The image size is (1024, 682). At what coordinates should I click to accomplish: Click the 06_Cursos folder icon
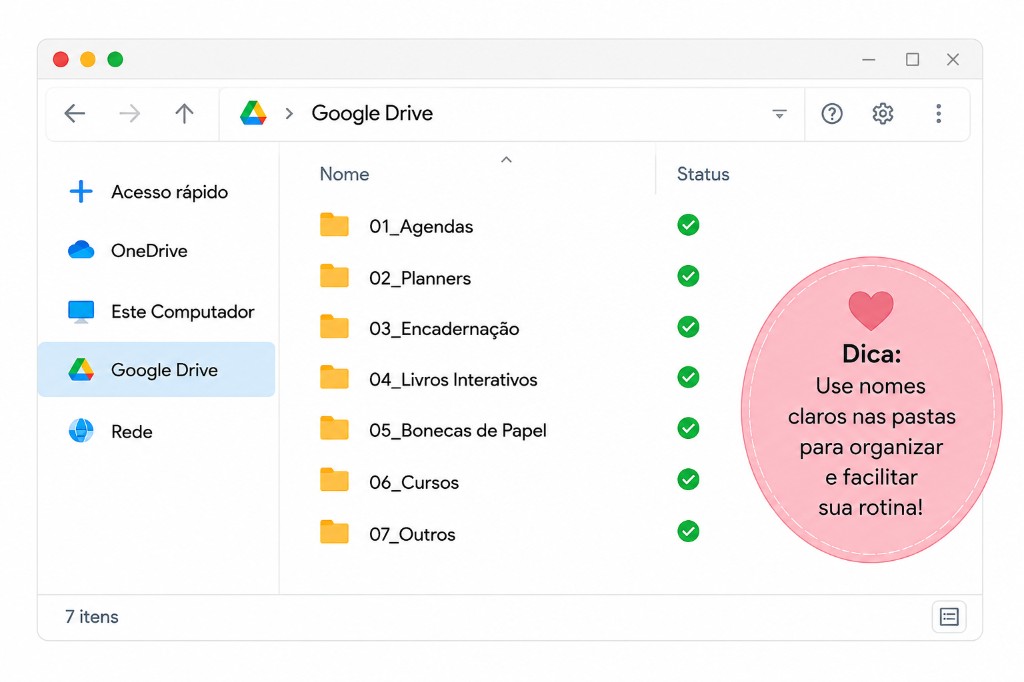click(x=334, y=480)
